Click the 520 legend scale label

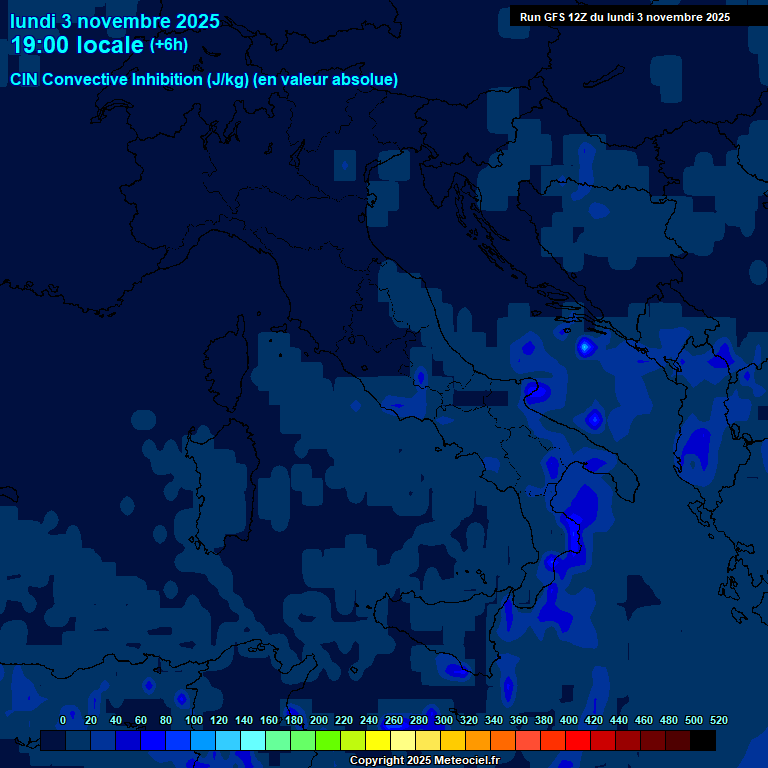pyautogui.click(x=718, y=720)
